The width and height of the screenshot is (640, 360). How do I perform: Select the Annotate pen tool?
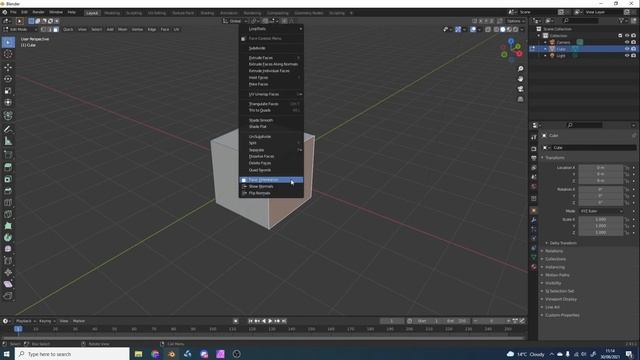point(8,129)
